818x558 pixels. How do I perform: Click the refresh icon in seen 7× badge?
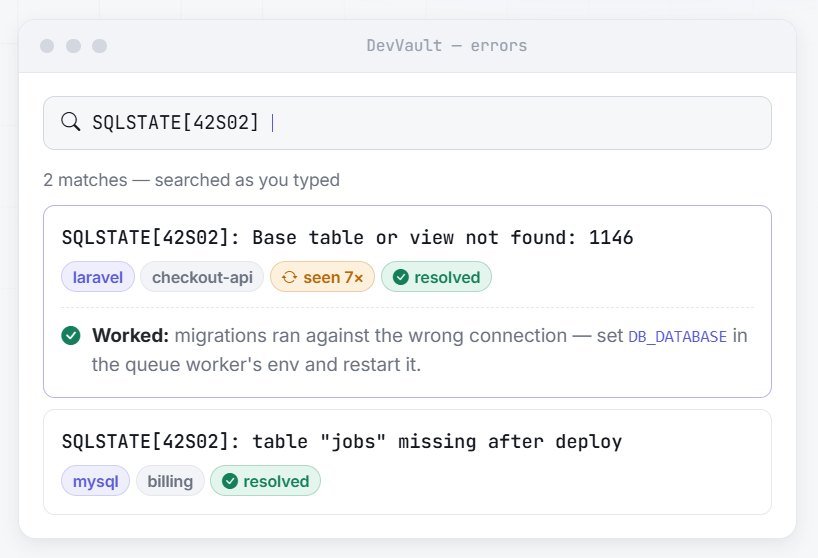(289, 277)
